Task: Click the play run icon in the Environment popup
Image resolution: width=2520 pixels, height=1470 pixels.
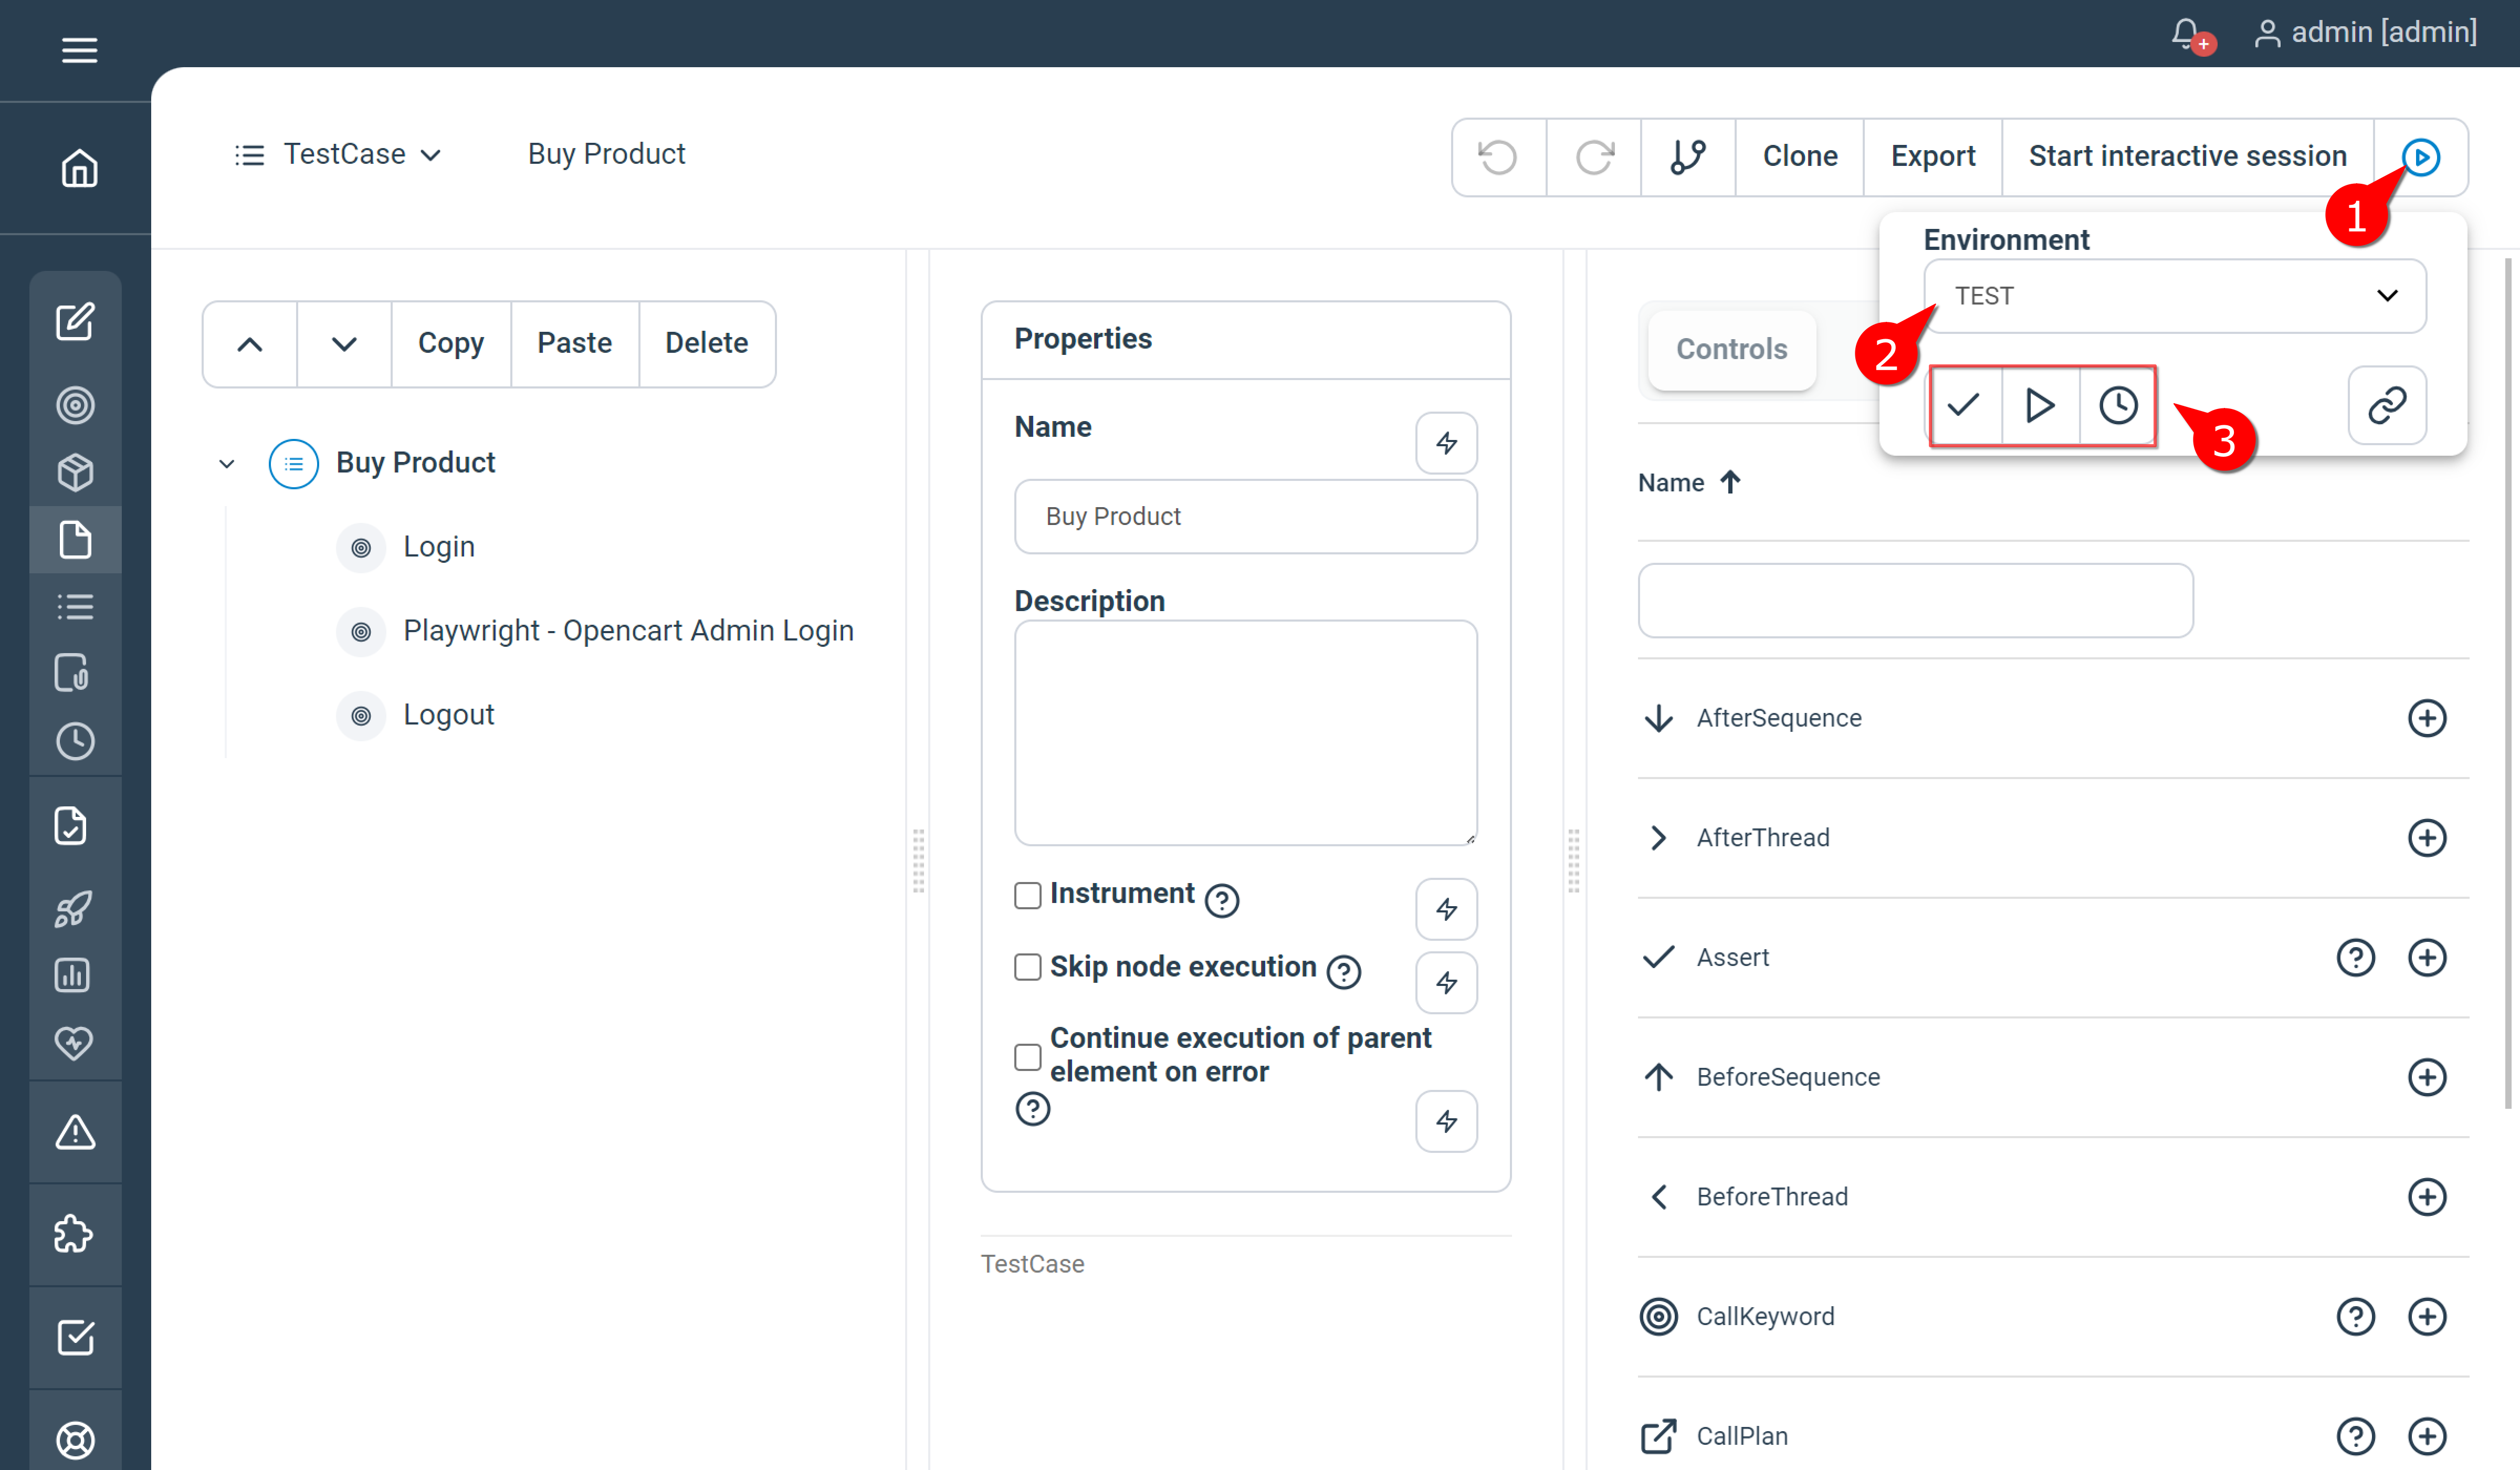Action: pyautogui.click(x=2040, y=406)
